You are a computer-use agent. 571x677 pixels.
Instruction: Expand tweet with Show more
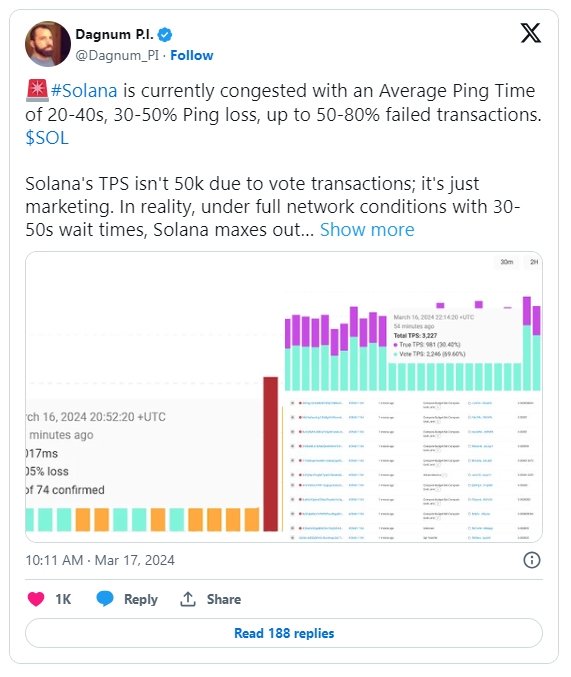click(x=367, y=230)
